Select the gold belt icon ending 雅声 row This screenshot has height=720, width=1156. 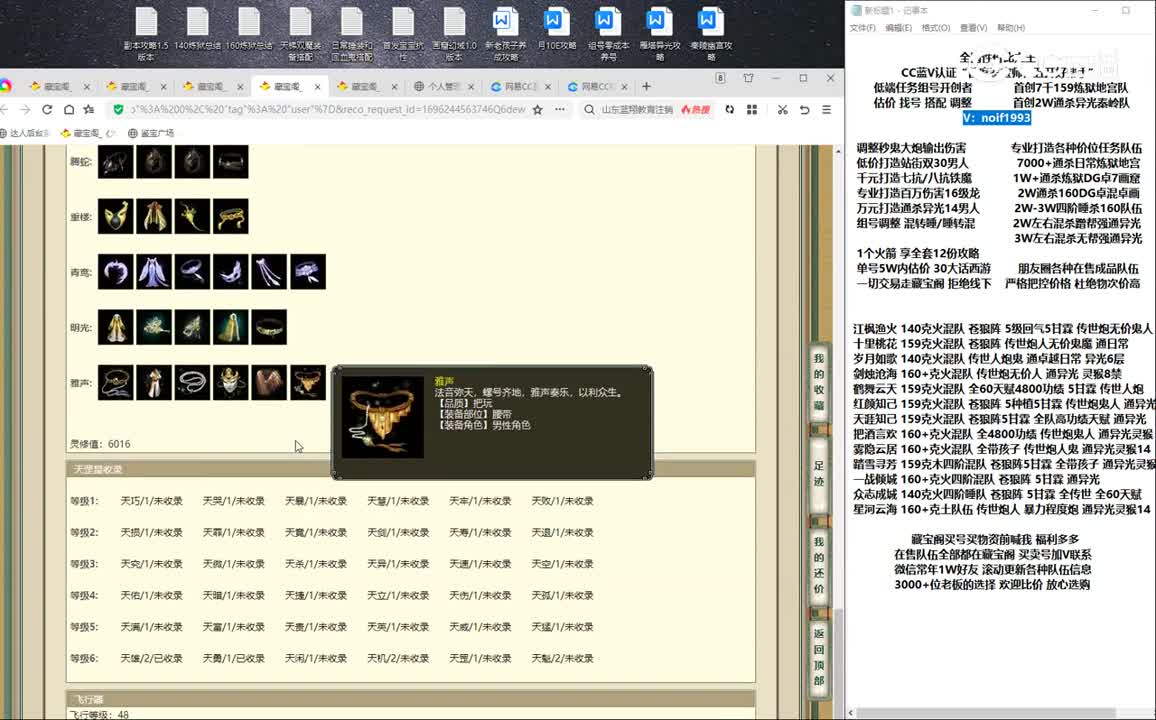(307, 383)
